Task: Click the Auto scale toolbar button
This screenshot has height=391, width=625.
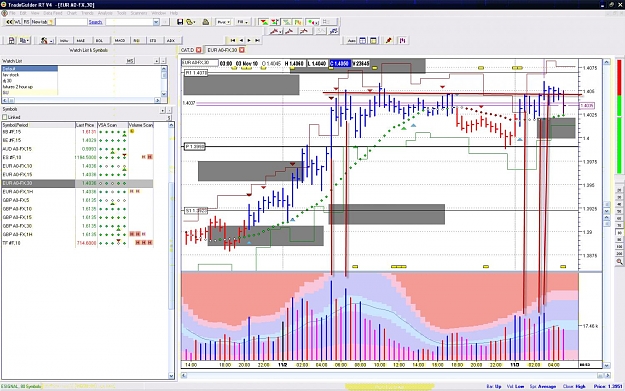Action: click(352, 40)
